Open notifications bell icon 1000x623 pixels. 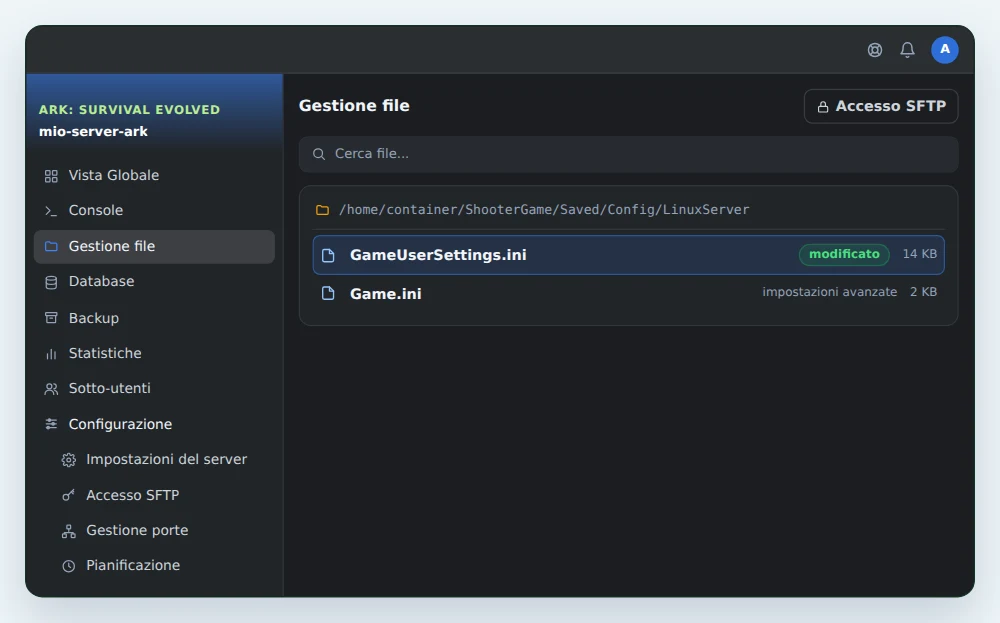(908, 50)
